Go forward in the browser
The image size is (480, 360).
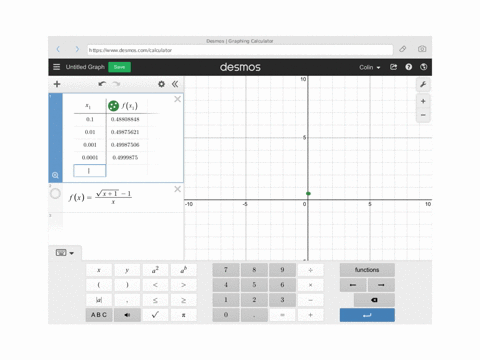(77, 49)
